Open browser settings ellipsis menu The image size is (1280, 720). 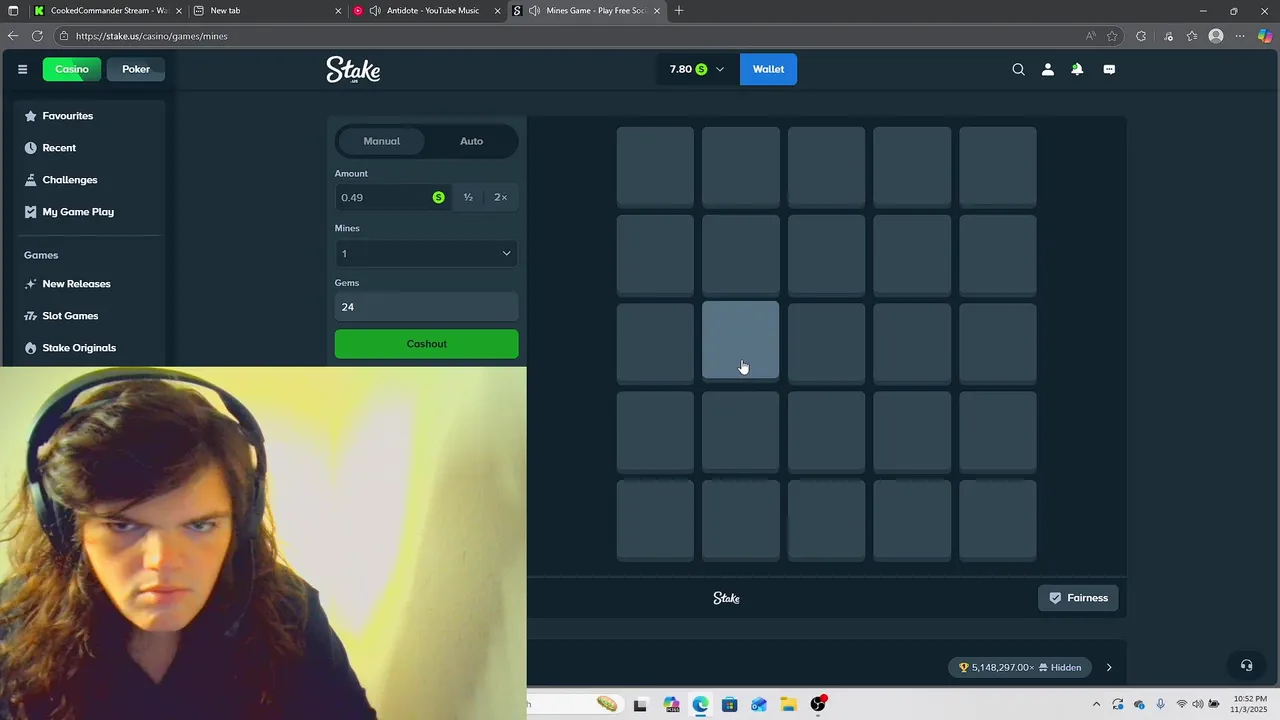1240,36
